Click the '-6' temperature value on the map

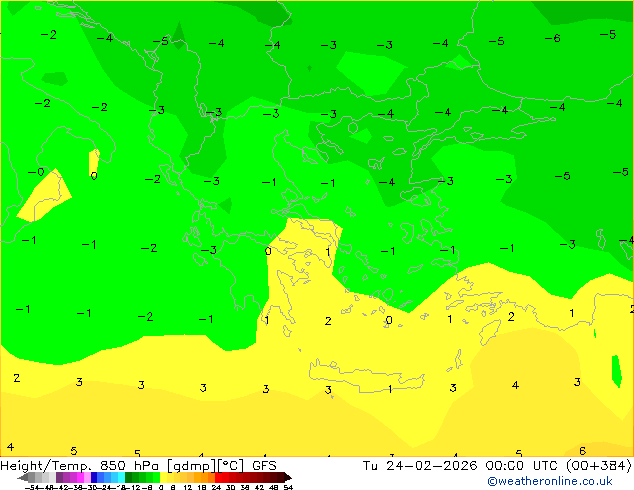[552, 38]
